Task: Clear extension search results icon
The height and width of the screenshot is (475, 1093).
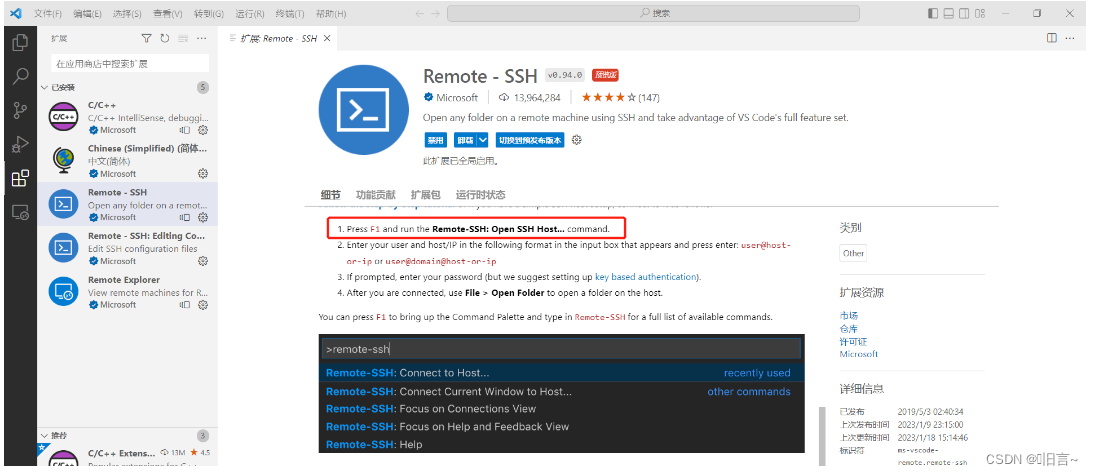Action: click(183, 38)
